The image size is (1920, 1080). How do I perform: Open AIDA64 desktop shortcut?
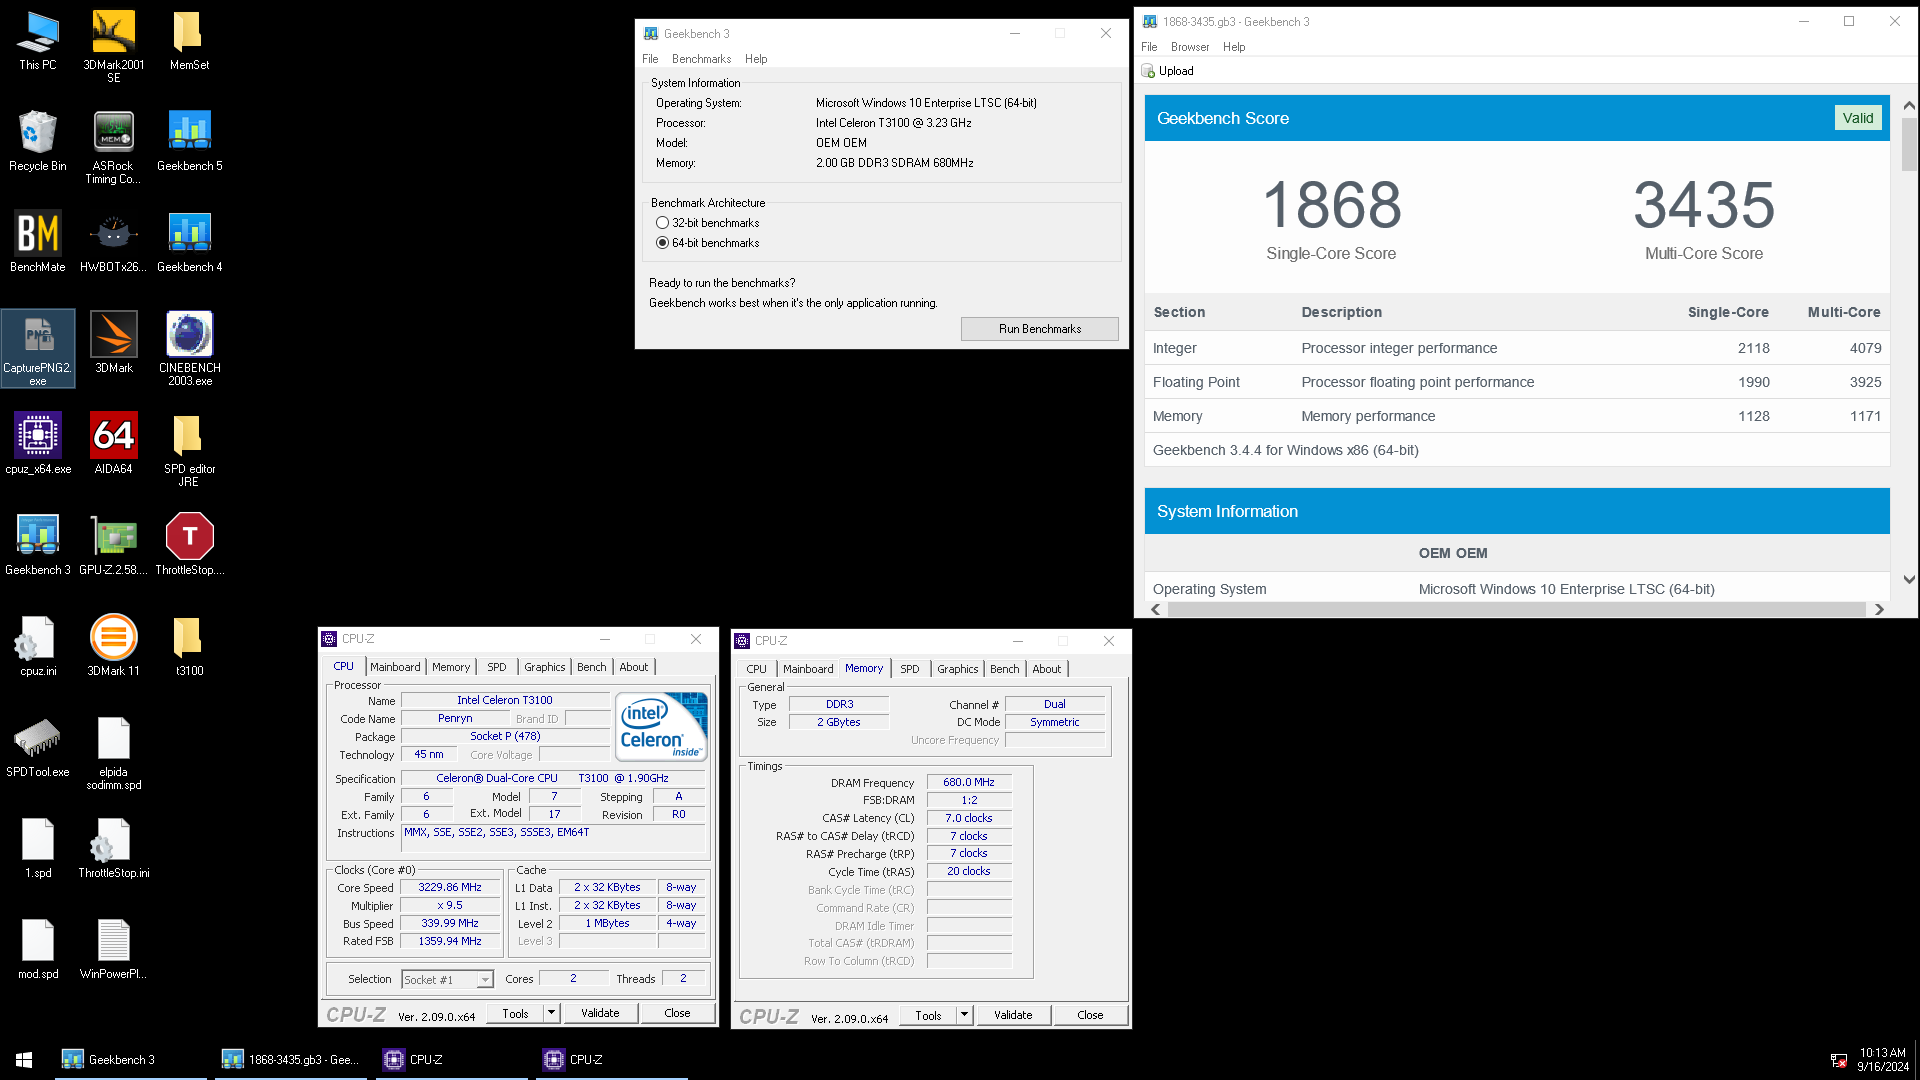tap(113, 444)
